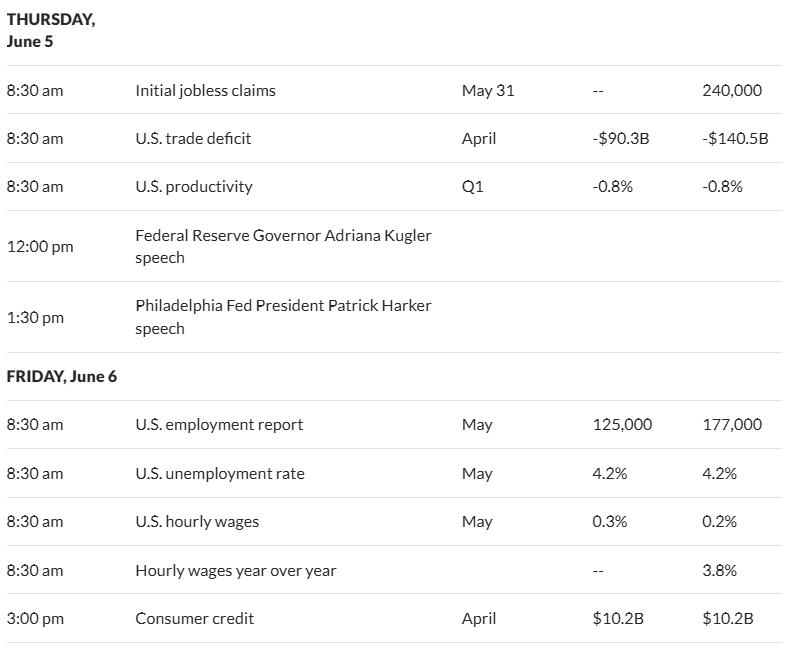Click the 240,000 jobless claims value

(x=732, y=91)
